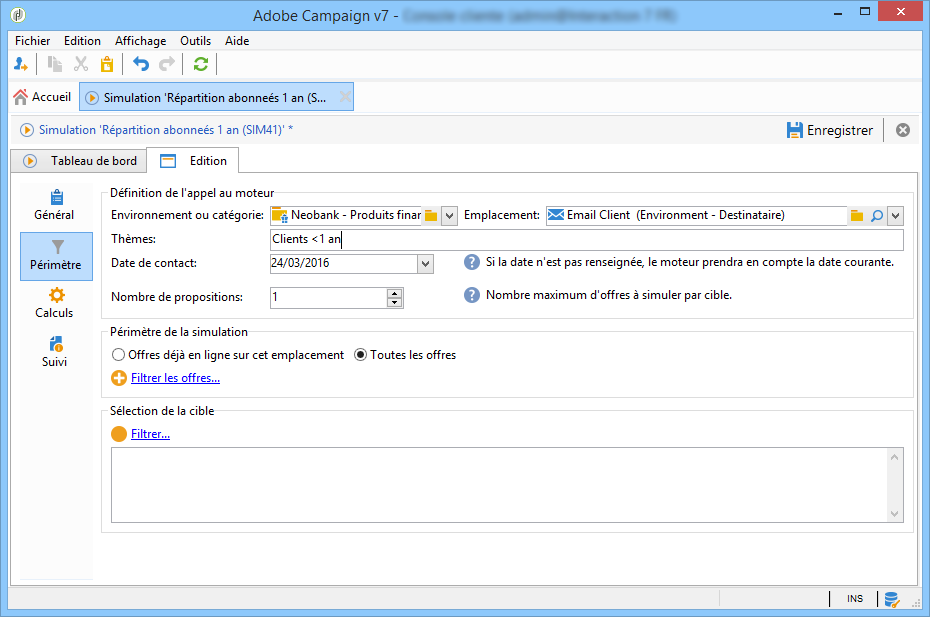Click the connect user toolbar icon
Screen dimensions: 938x630
pos(21,64)
